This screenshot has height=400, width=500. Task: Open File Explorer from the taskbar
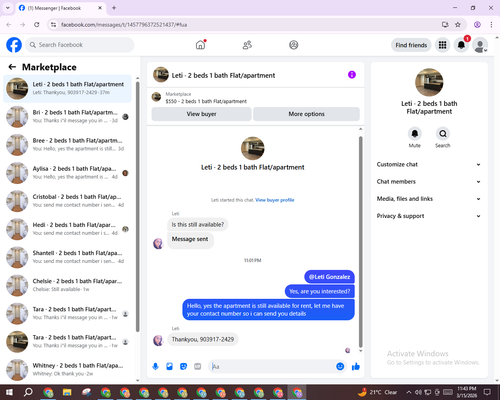point(67,392)
